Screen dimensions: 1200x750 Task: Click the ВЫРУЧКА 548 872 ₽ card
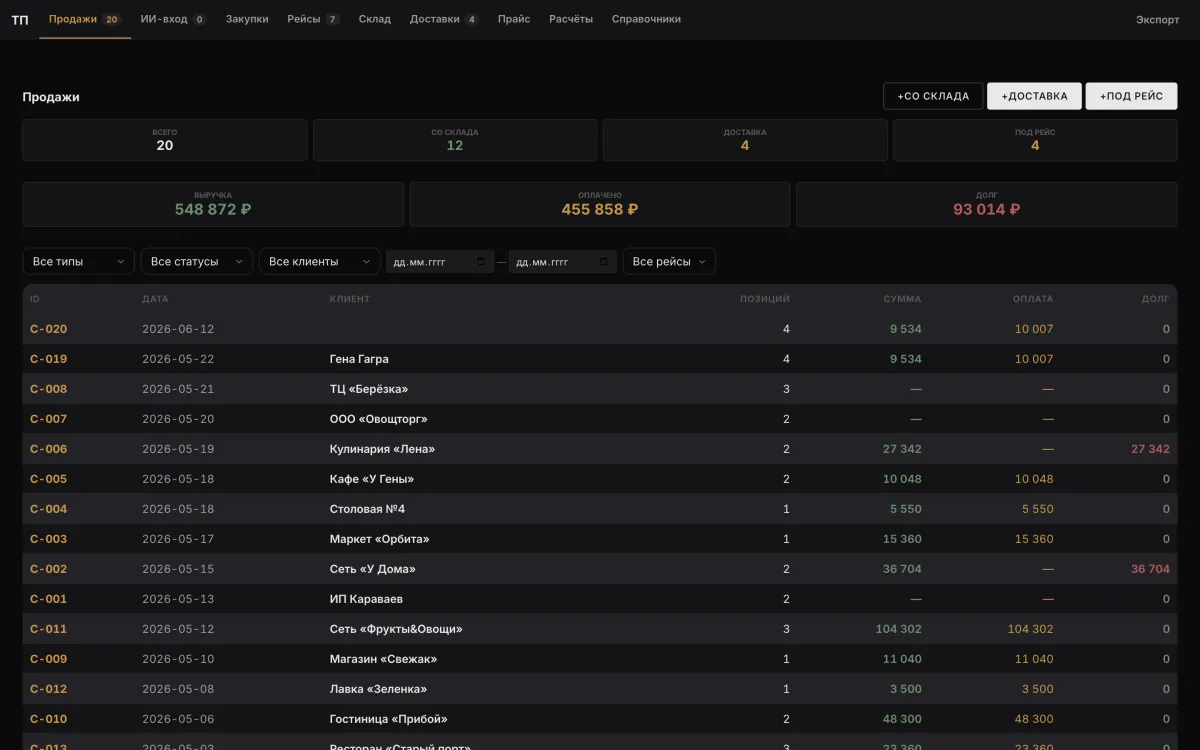point(213,204)
